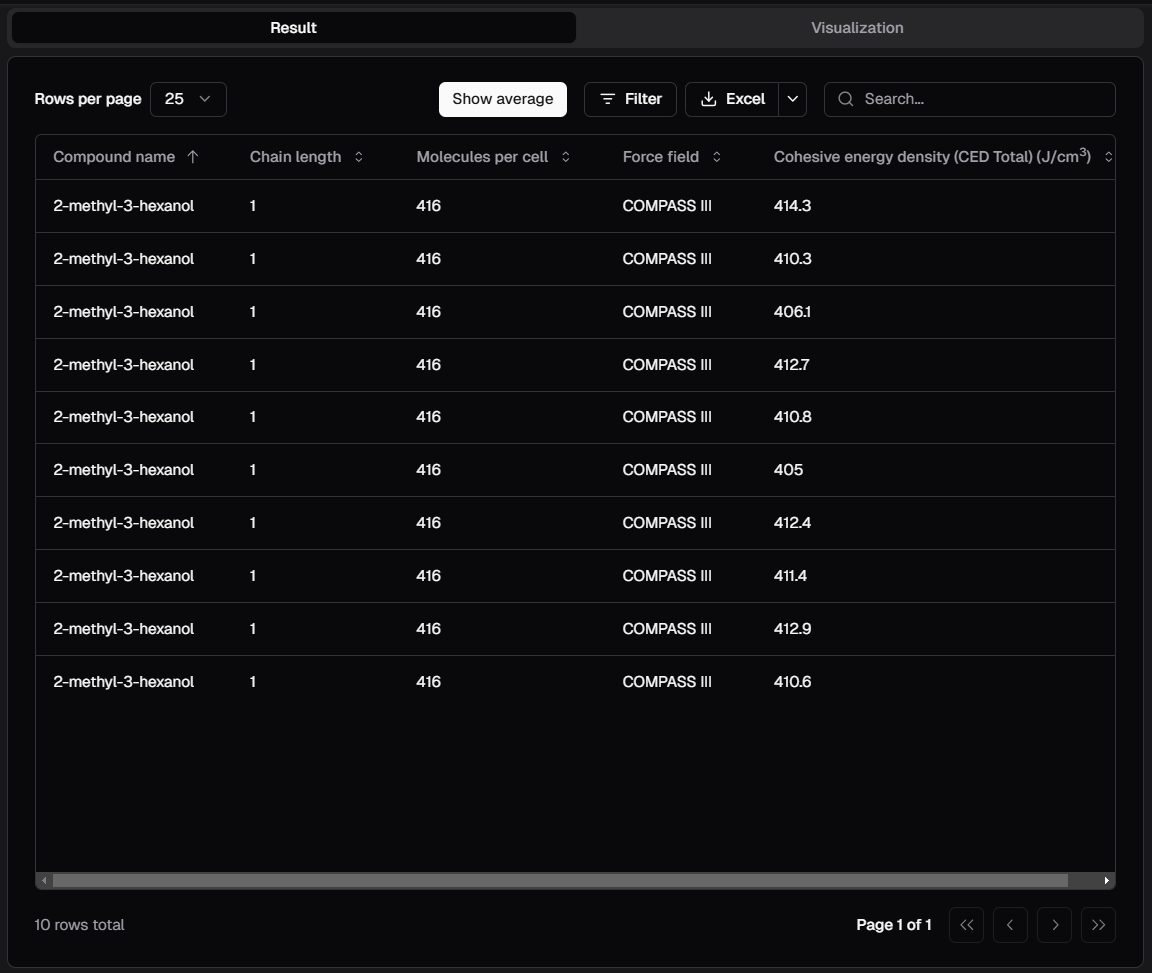Click the horizontal scrollbar left arrow
Image resolution: width=1152 pixels, height=973 pixels.
[44, 881]
